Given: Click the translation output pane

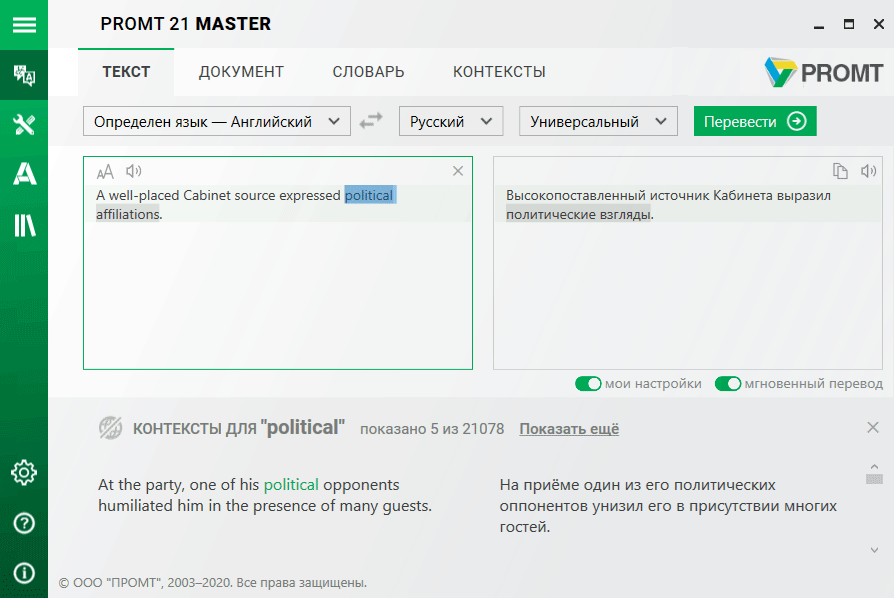Looking at the screenshot, I should pyautogui.click(x=688, y=263).
